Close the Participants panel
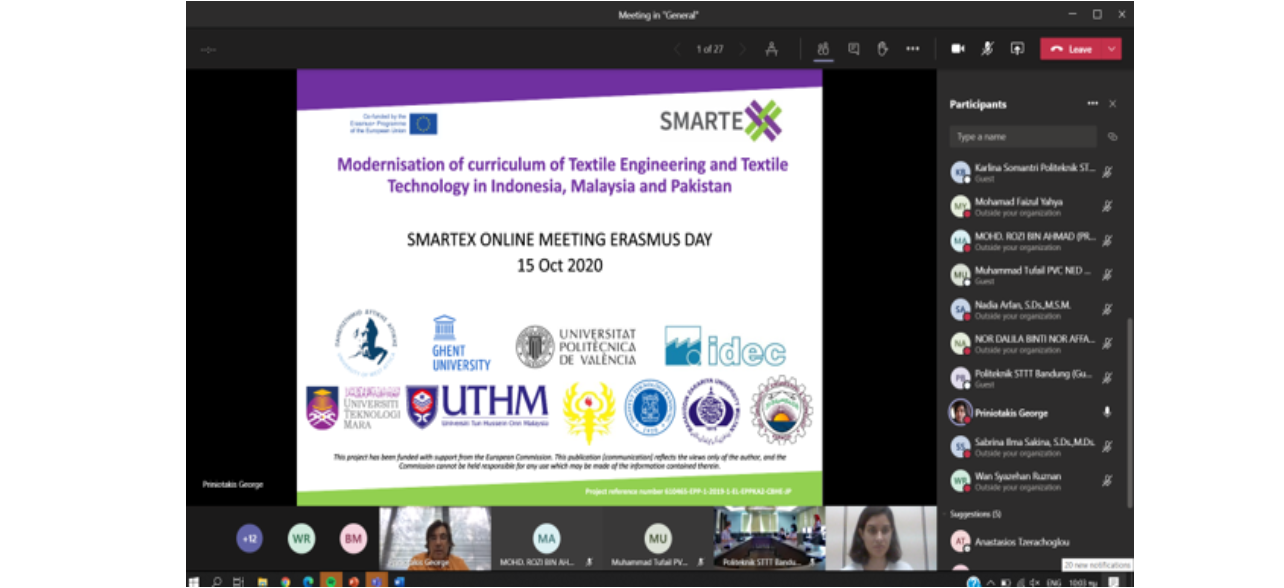Screen dimensions: 1284x588 click(x=1113, y=104)
